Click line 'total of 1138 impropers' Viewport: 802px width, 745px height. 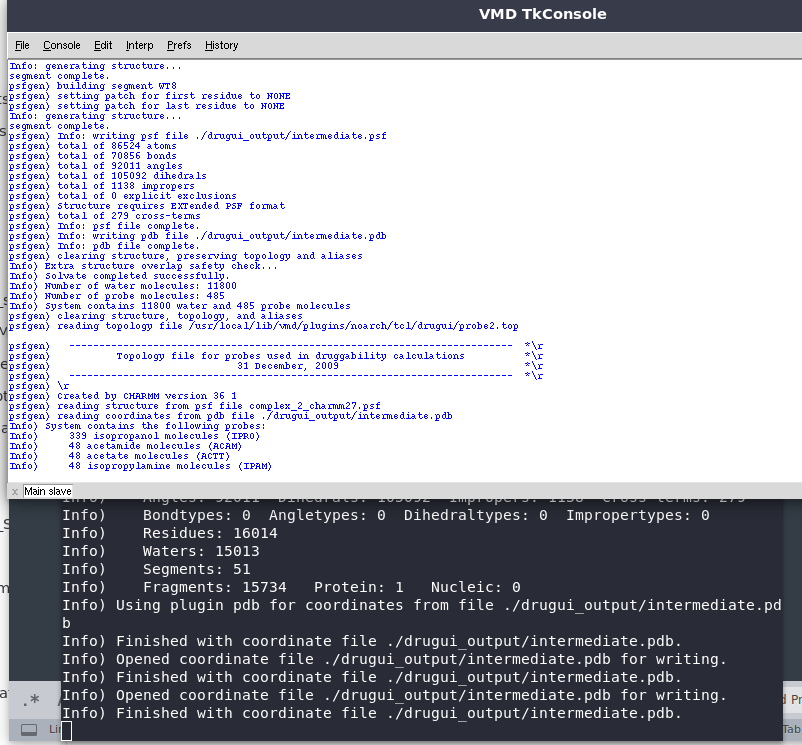click(x=102, y=186)
